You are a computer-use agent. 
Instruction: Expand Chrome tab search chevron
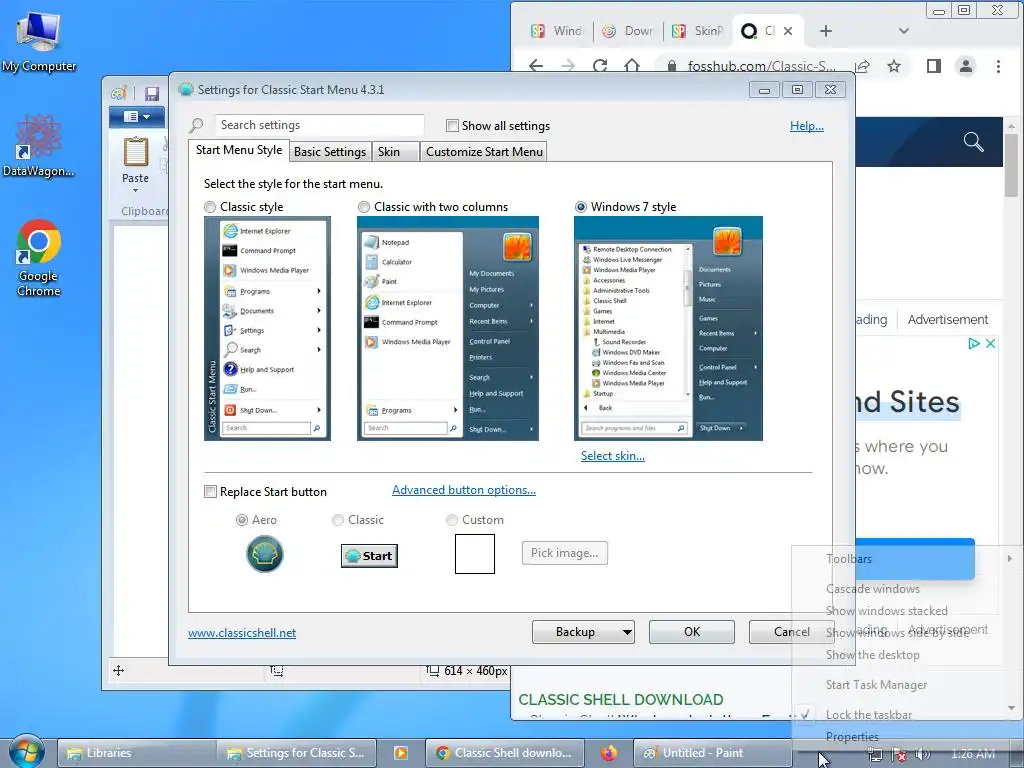coord(904,31)
